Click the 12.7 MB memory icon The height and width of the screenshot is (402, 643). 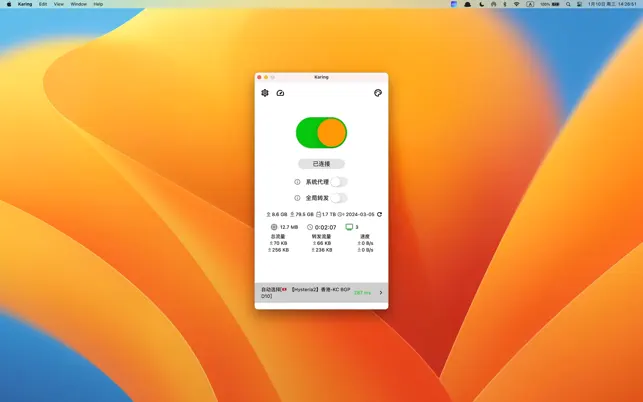click(274, 227)
